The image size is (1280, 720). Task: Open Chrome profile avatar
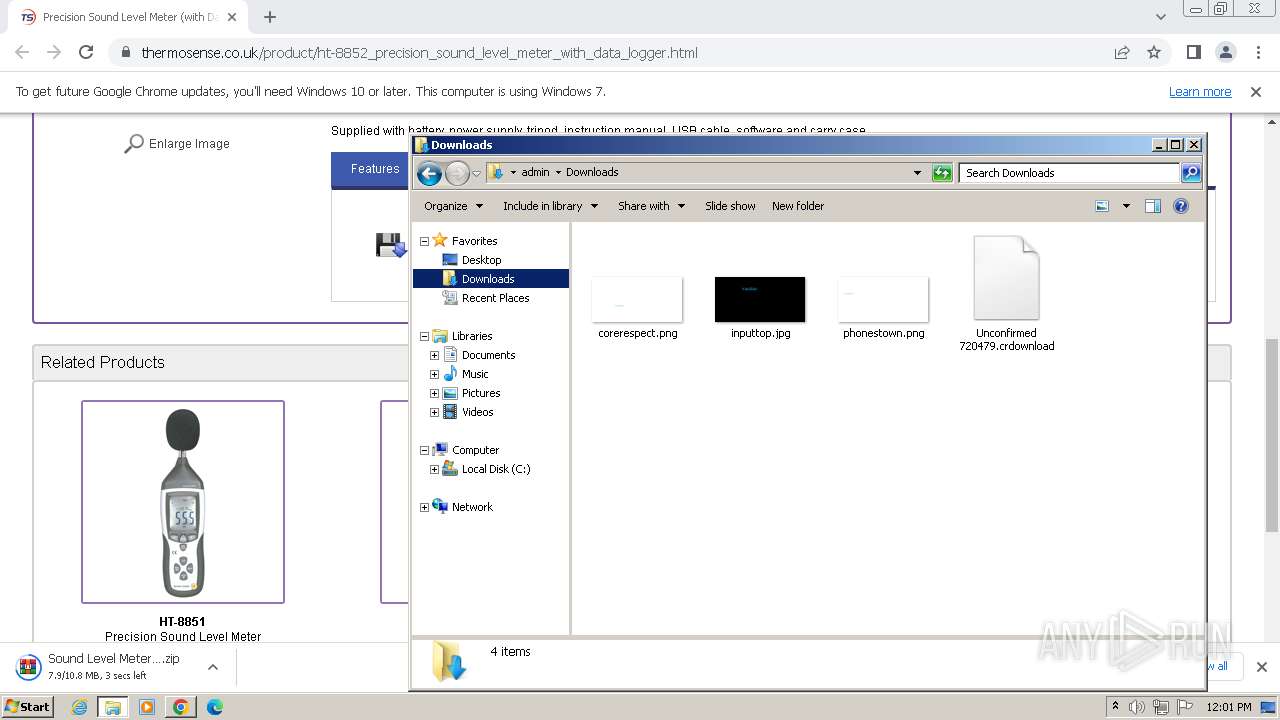click(x=1225, y=53)
